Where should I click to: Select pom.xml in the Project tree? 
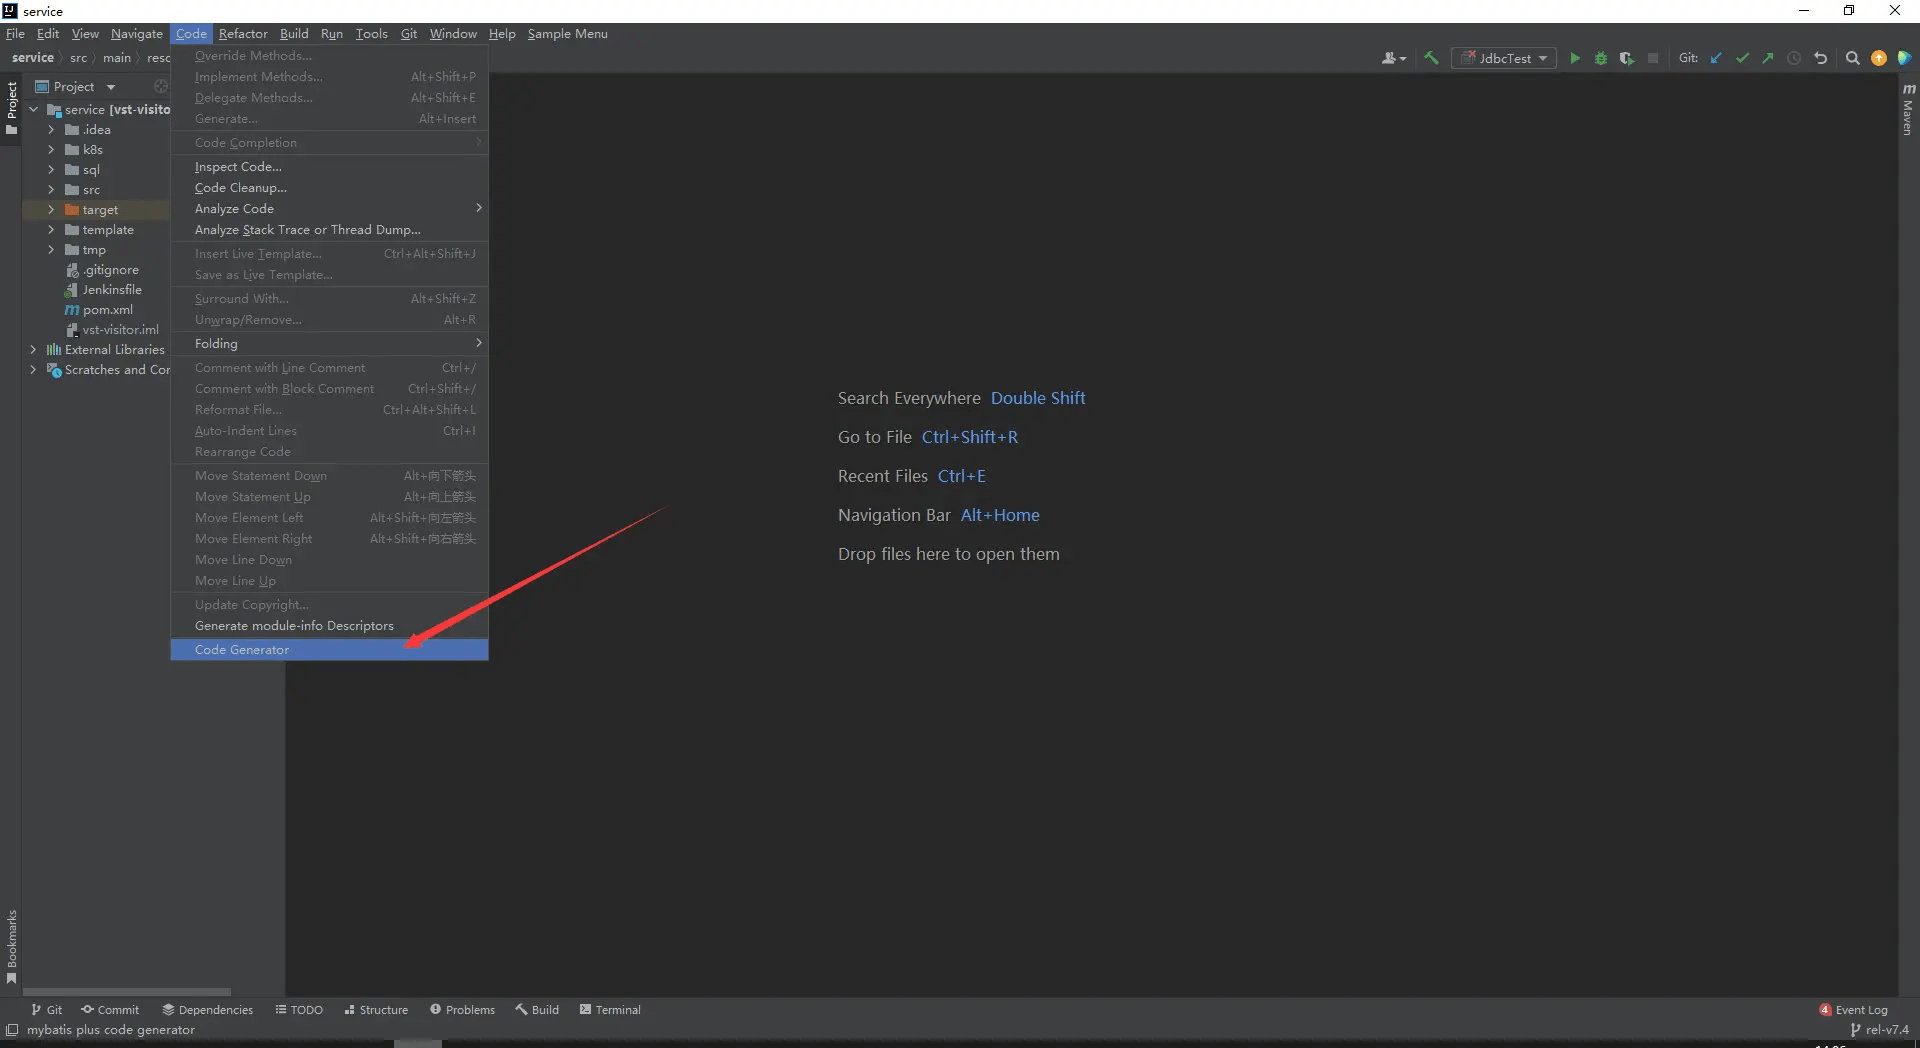108,310
